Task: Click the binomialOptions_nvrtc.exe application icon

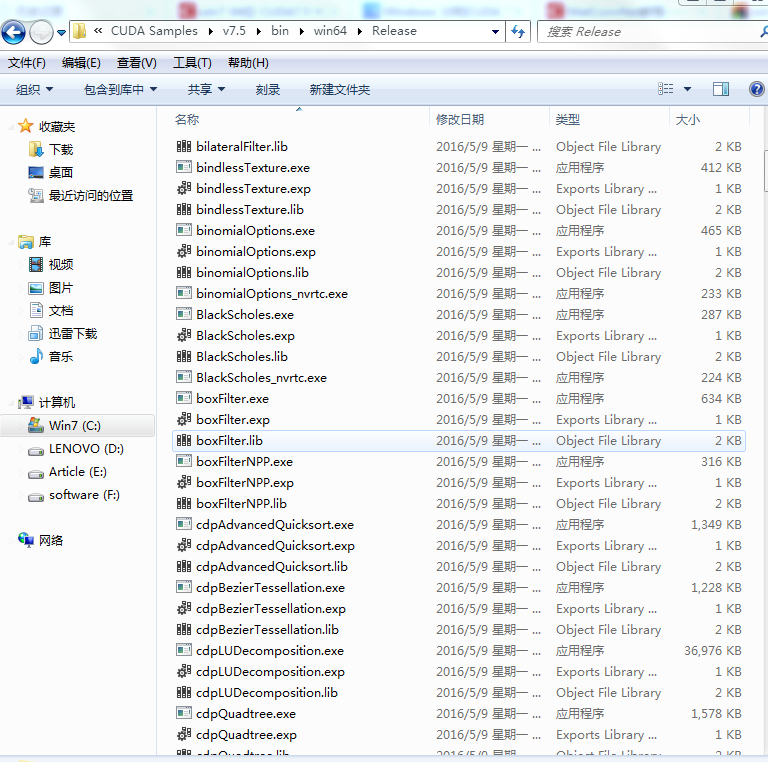Action: click(184, 293)
